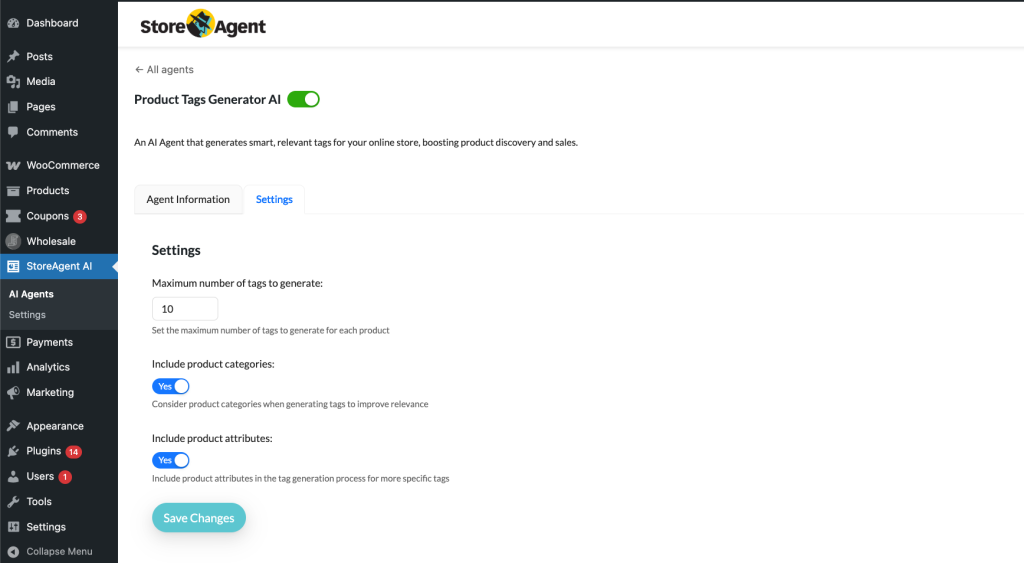This screenshot has width=1024, height=563.
Task: Expand the Users menu item
Action: tap(40, 477)
